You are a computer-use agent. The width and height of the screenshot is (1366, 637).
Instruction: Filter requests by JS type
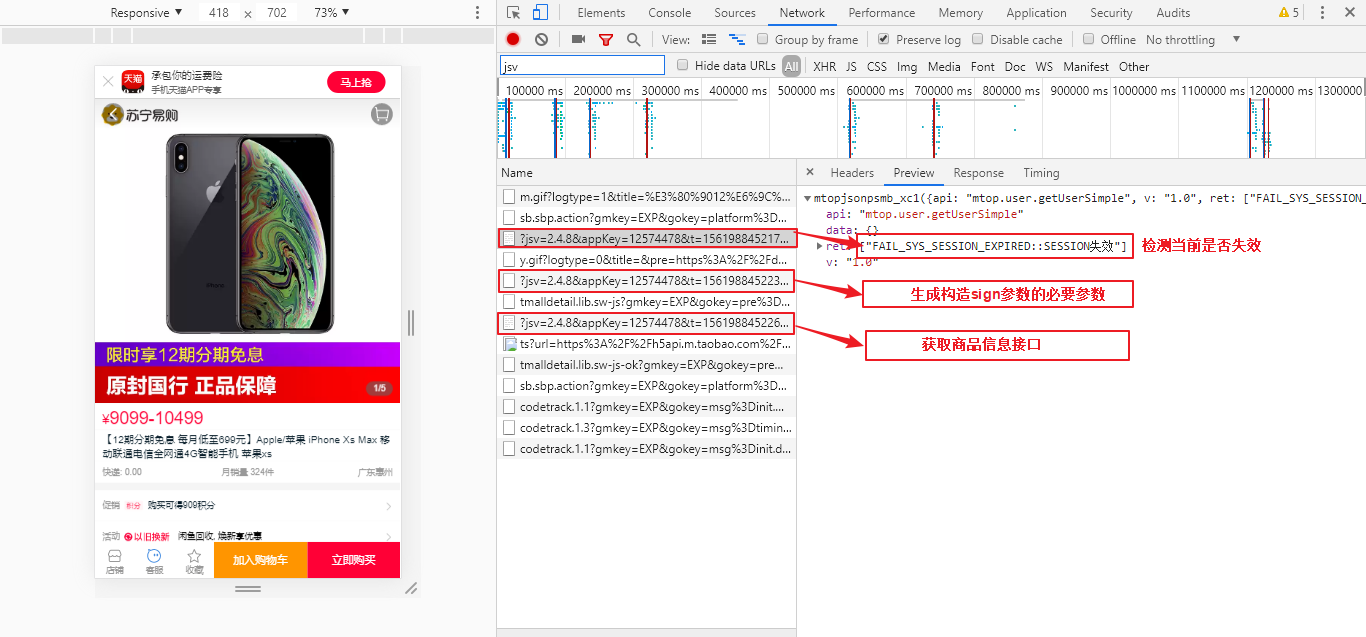[851, 67]
